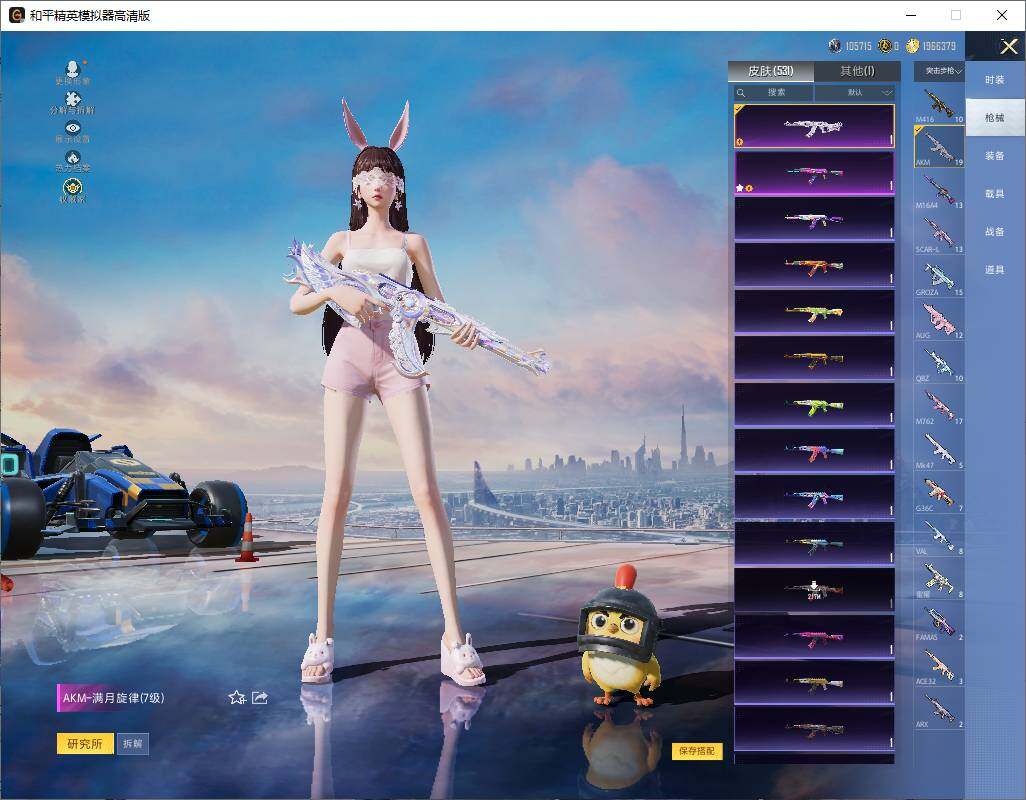Select the 时装 category tab
This screenshot has width=1026, height=800.
pyautogui.click(x=995, y=80)
